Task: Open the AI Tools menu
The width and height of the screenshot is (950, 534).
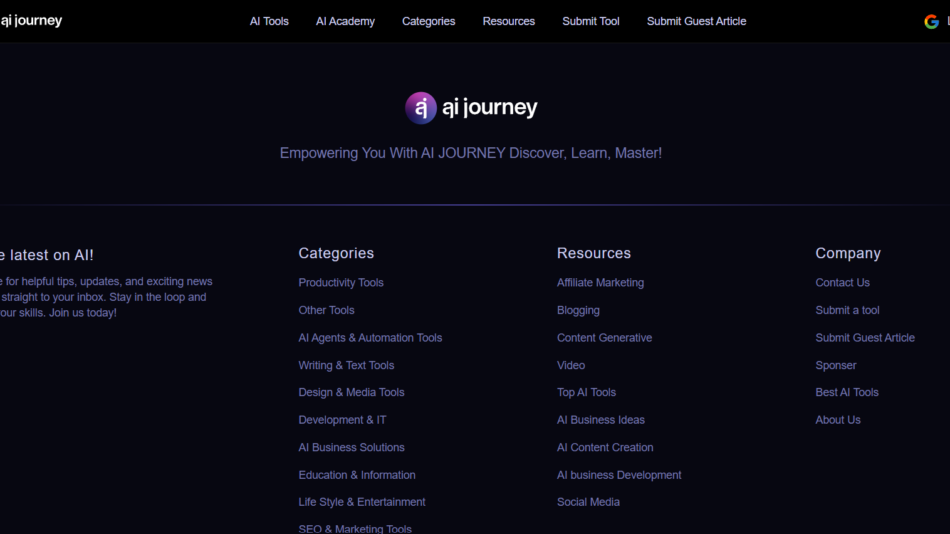Action: pyautogui.click(x=269, y=21)
